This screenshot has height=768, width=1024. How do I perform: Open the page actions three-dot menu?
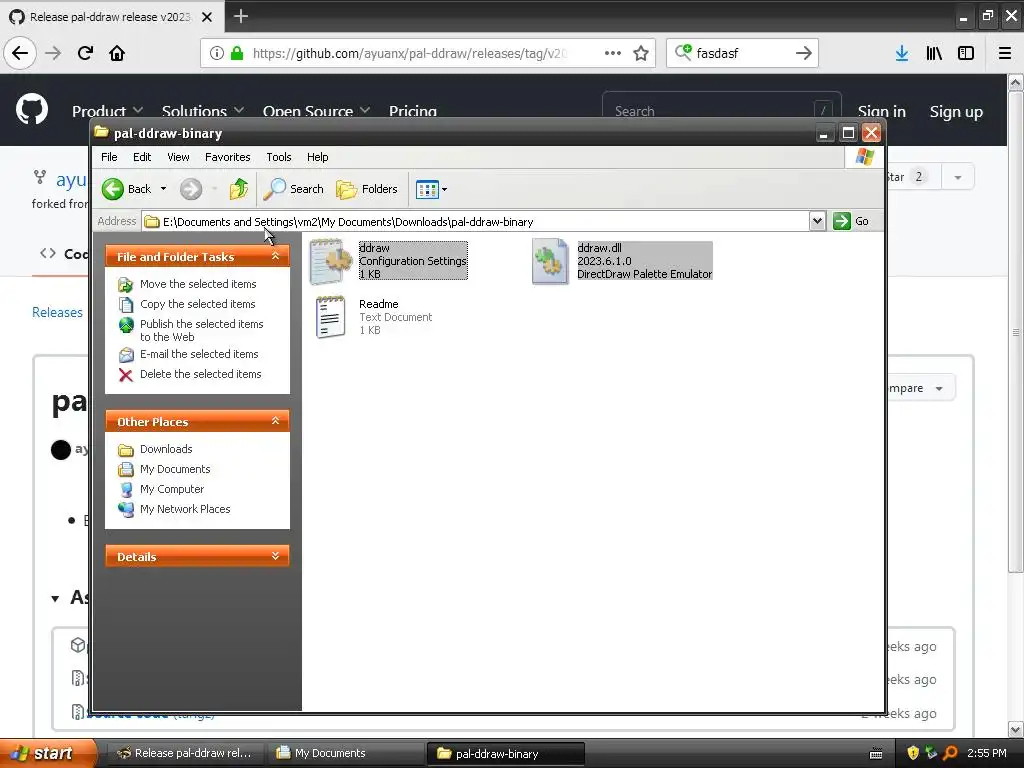(x=613, y=53)
